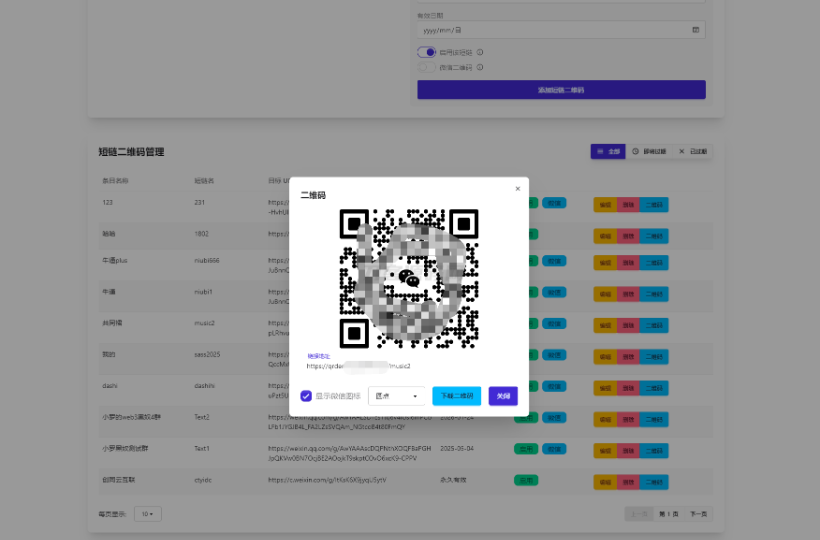
Task: Open the 圆点 QR style dropdown
Action: point(396,396)
